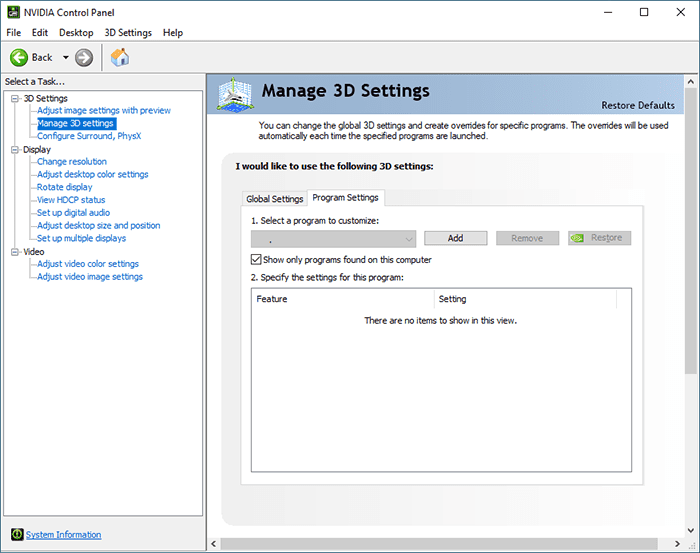This screenshot has width=700, height=553.
Task: Open Set up digital audio
Action: pyautogui.click(x=73, y=212)
